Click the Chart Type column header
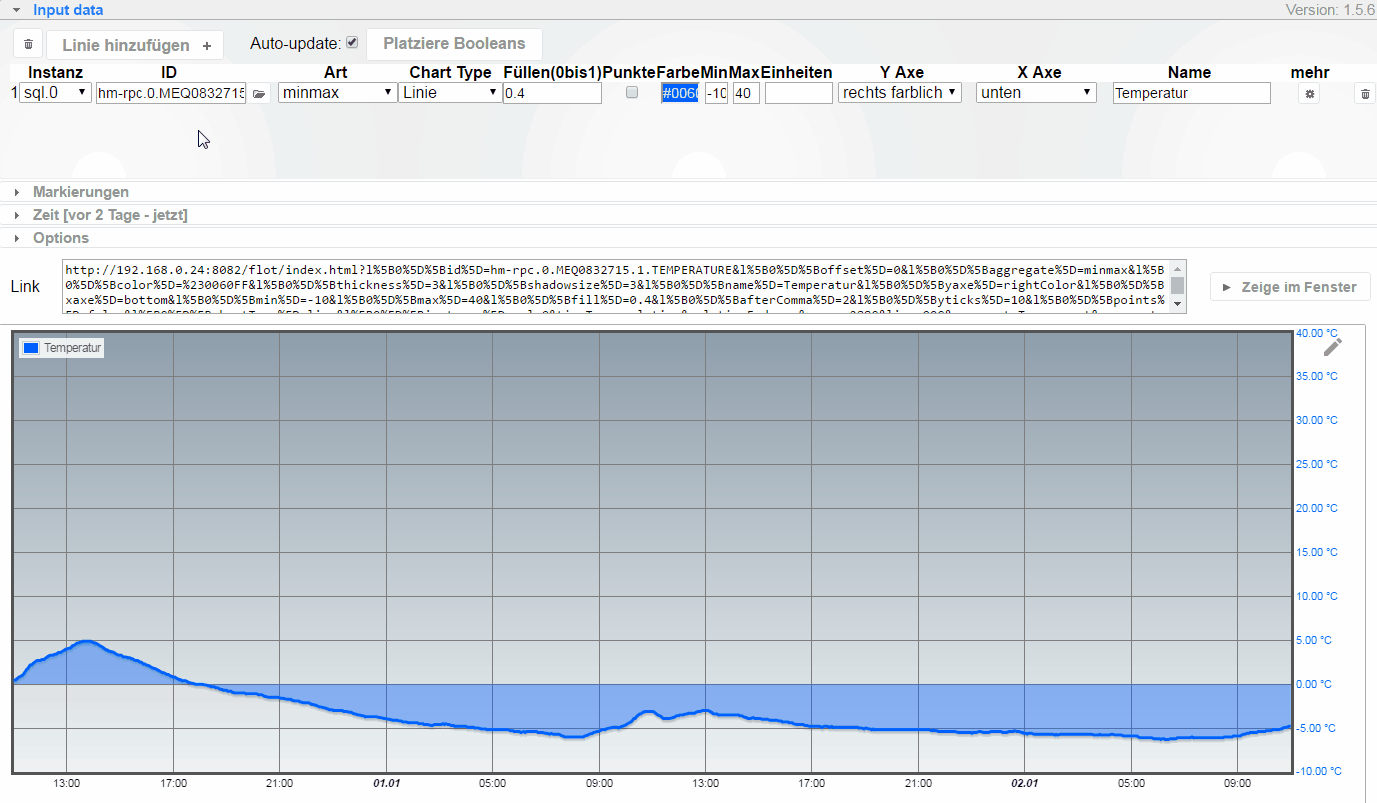Image resolution: width=1377 pixels, height=803 pixels. click(450, 72)
